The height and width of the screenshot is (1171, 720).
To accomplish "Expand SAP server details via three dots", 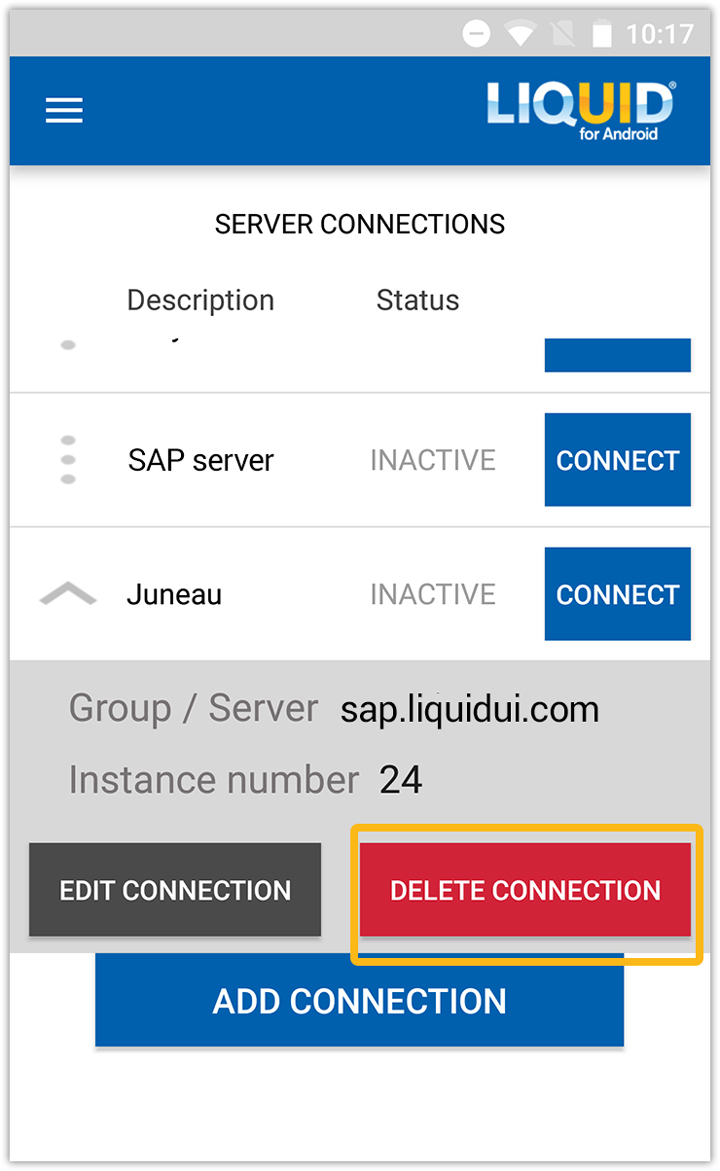I will (x=68, y=460).
